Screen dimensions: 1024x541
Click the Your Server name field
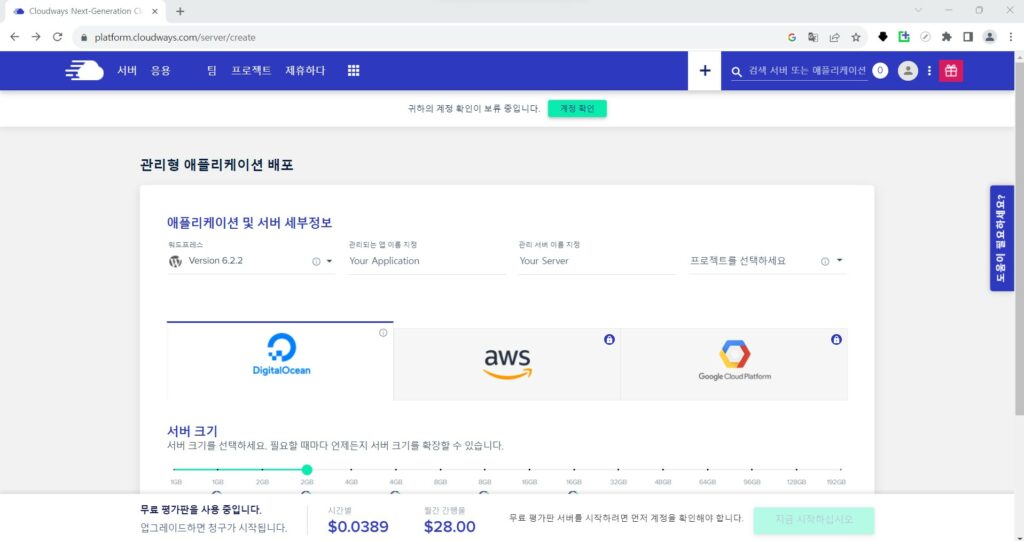coord(597,261)
